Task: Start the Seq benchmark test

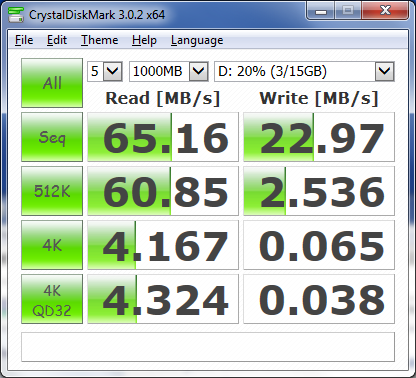Action: 52,137
